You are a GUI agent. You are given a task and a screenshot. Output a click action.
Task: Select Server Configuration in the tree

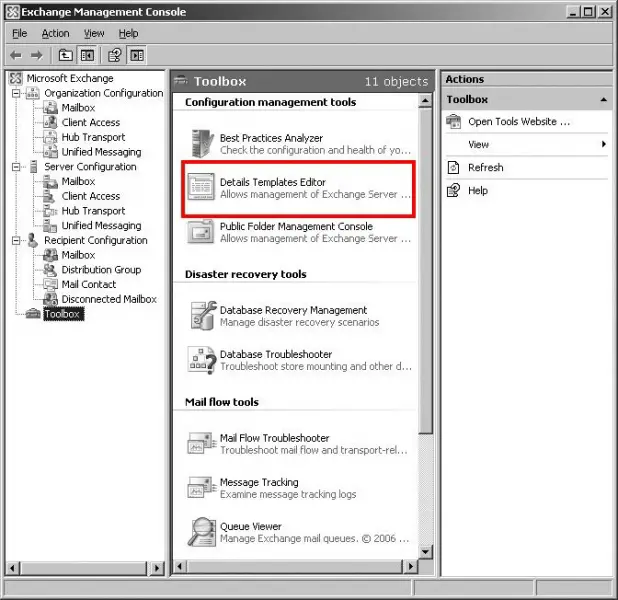pos(90,167)
